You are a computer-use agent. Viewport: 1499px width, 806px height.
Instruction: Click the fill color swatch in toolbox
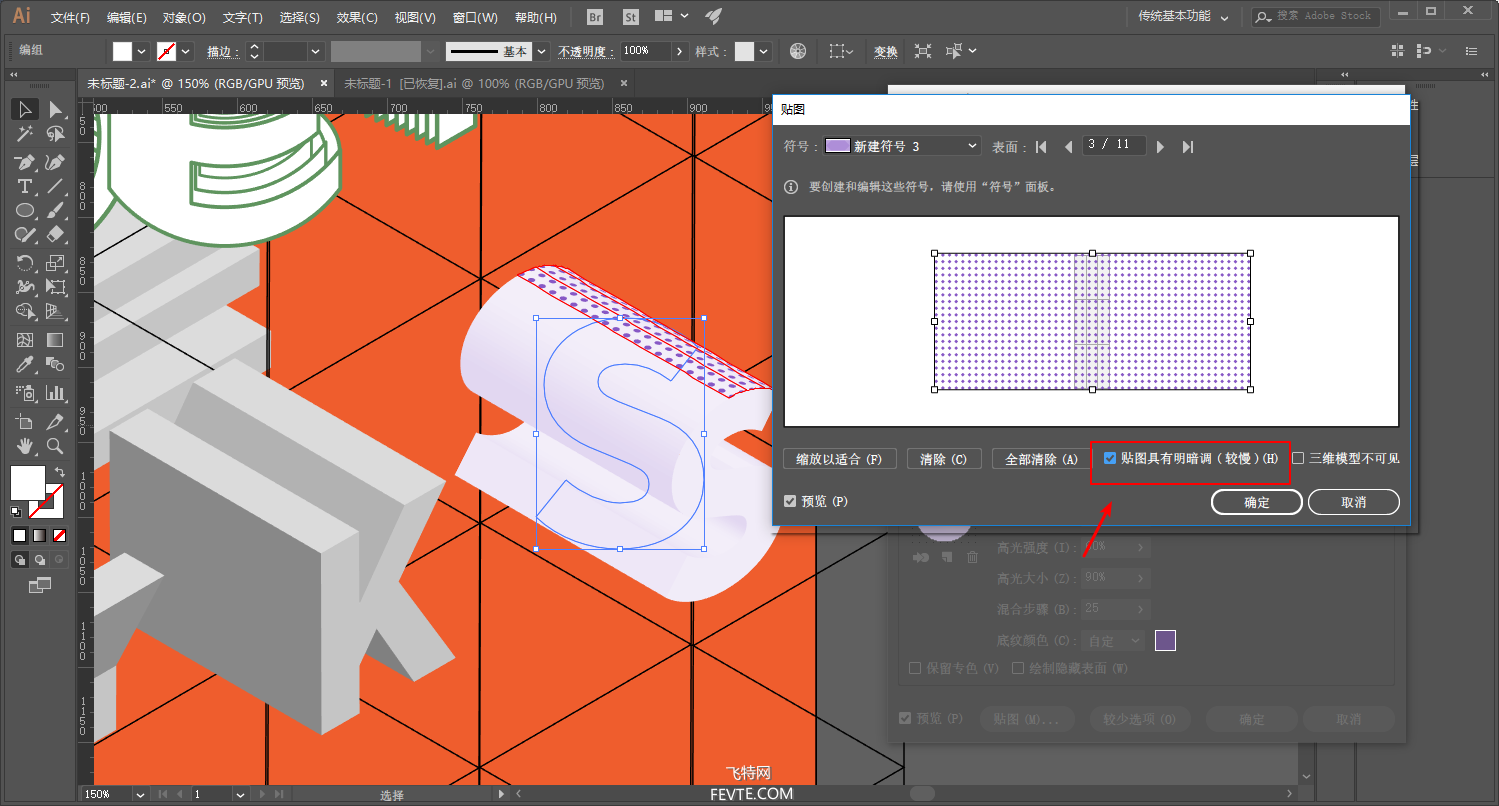(27, 482)
